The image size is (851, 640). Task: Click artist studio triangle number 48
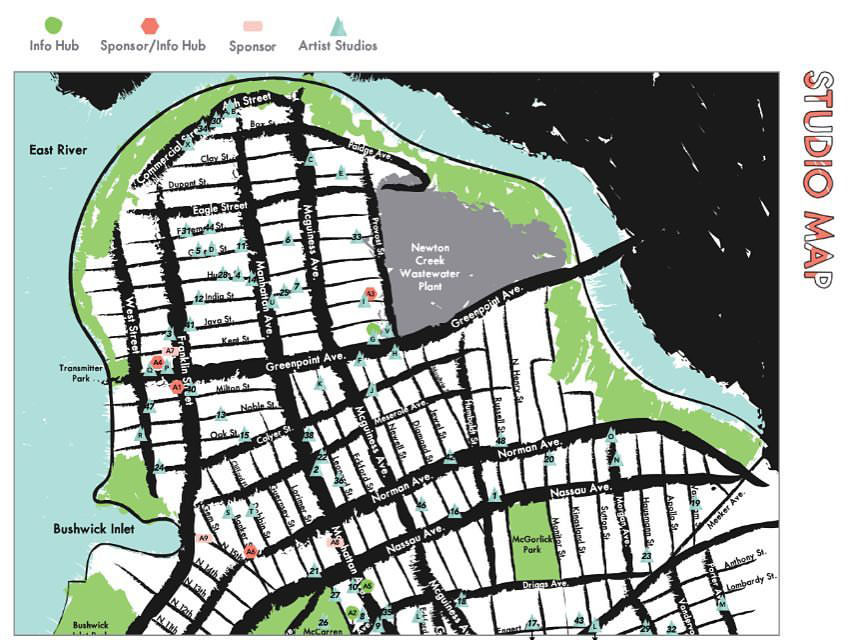(x=500, y=441)
